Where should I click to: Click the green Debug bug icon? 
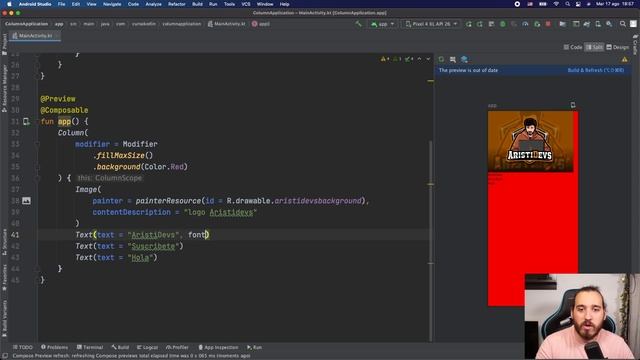click(503, 24)
